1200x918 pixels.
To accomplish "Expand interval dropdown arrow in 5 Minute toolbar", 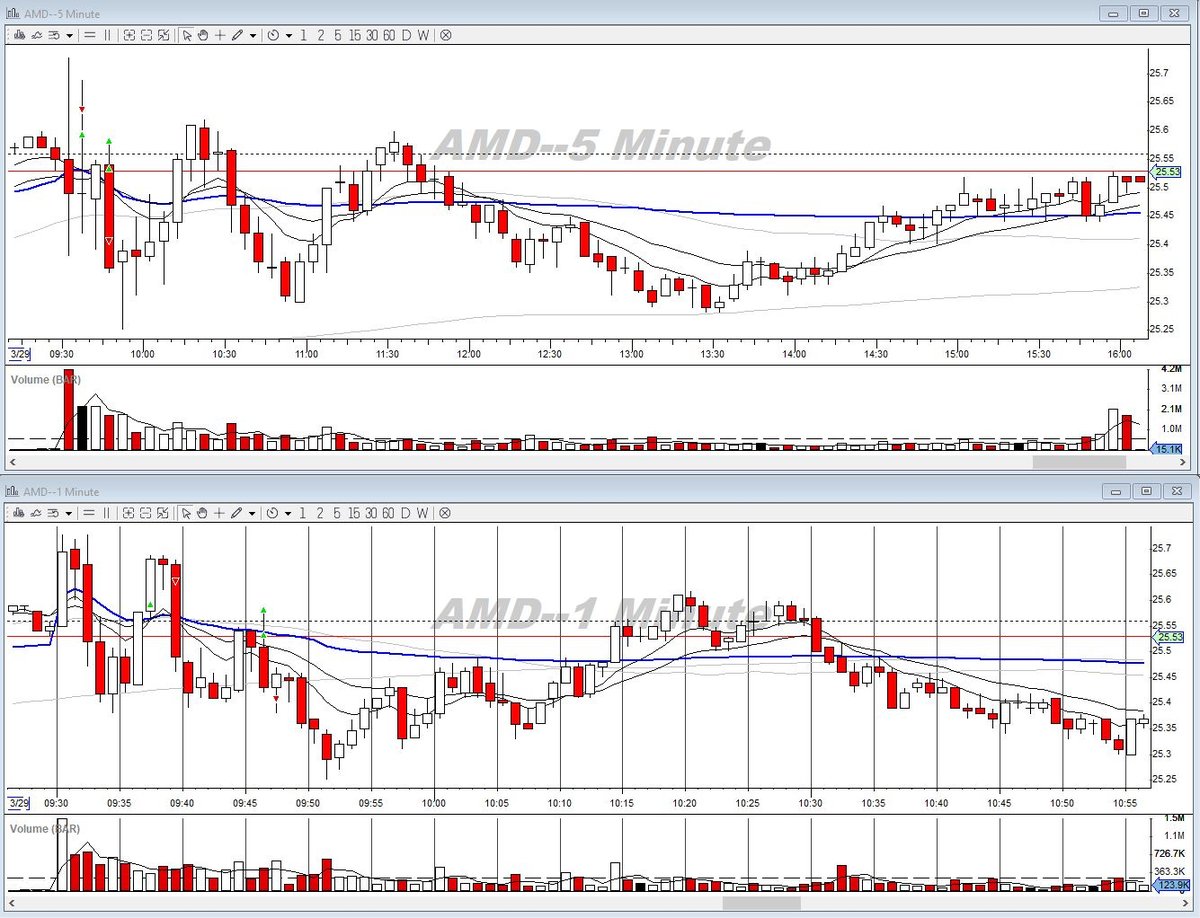I will [289, 35].
